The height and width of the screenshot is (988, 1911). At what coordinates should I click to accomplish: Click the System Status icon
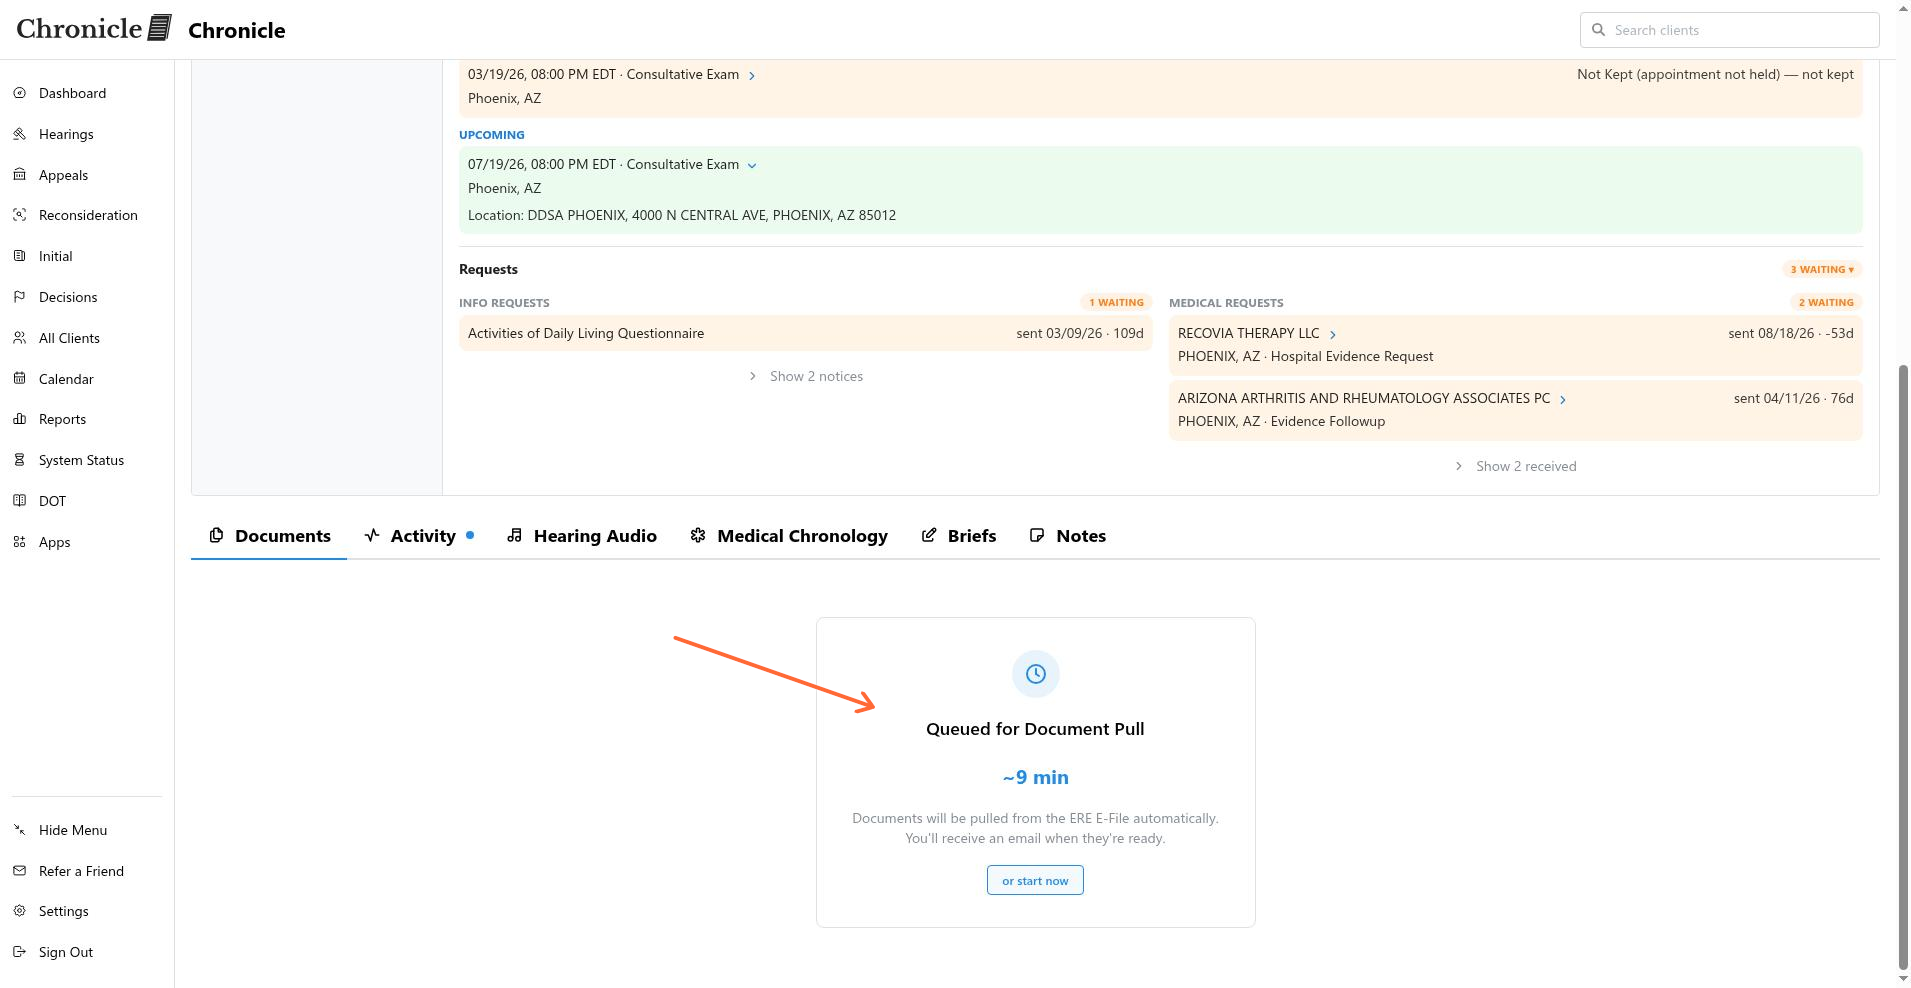coord(19,460)
